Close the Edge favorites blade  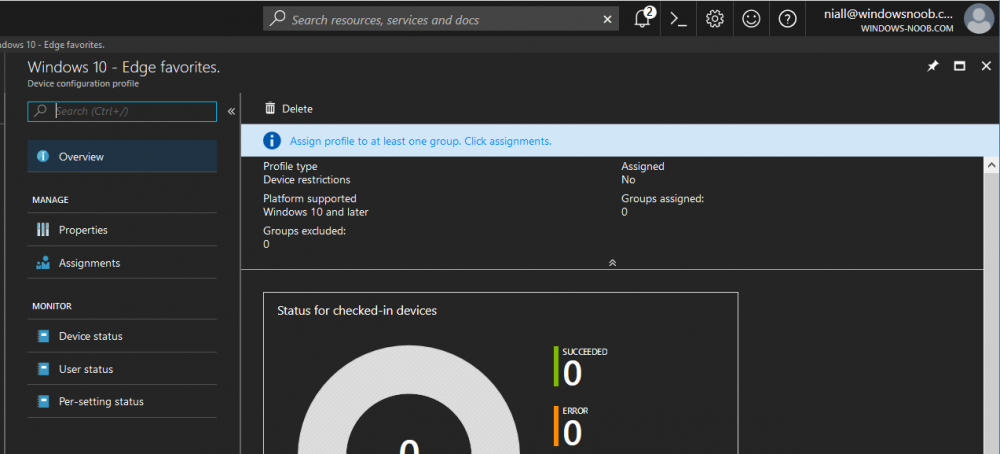(986, 66)
